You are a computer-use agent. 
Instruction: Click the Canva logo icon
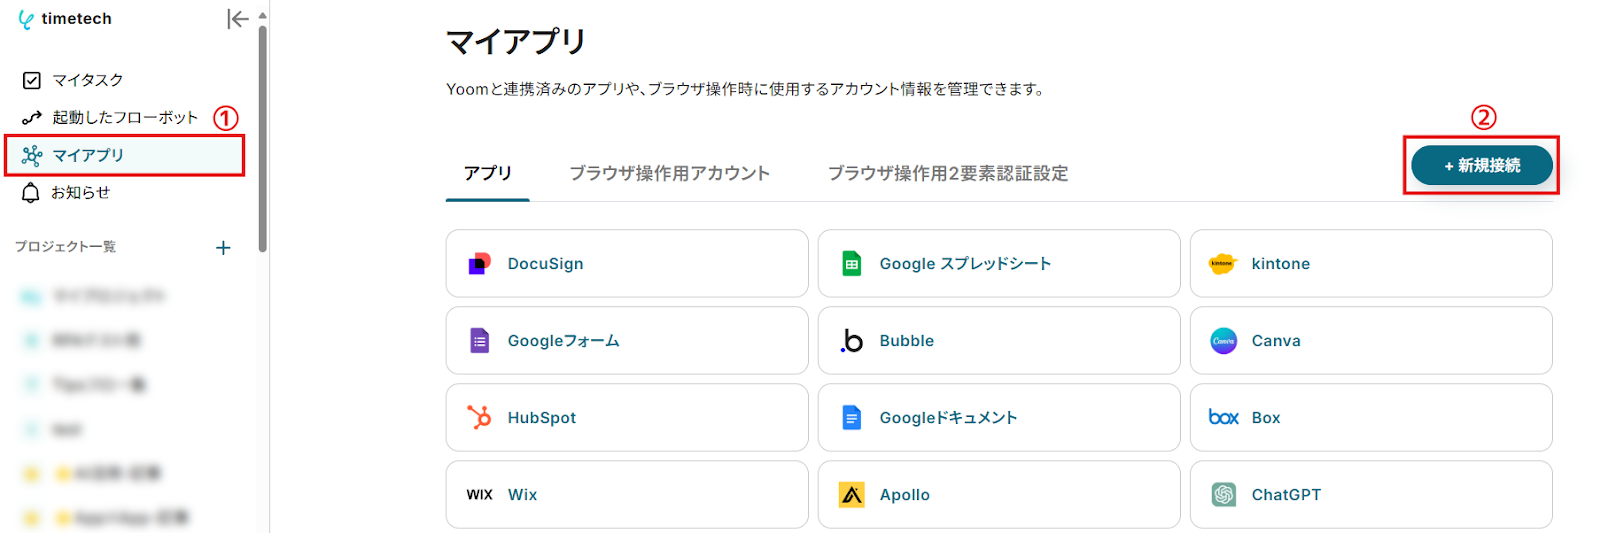1223,341
